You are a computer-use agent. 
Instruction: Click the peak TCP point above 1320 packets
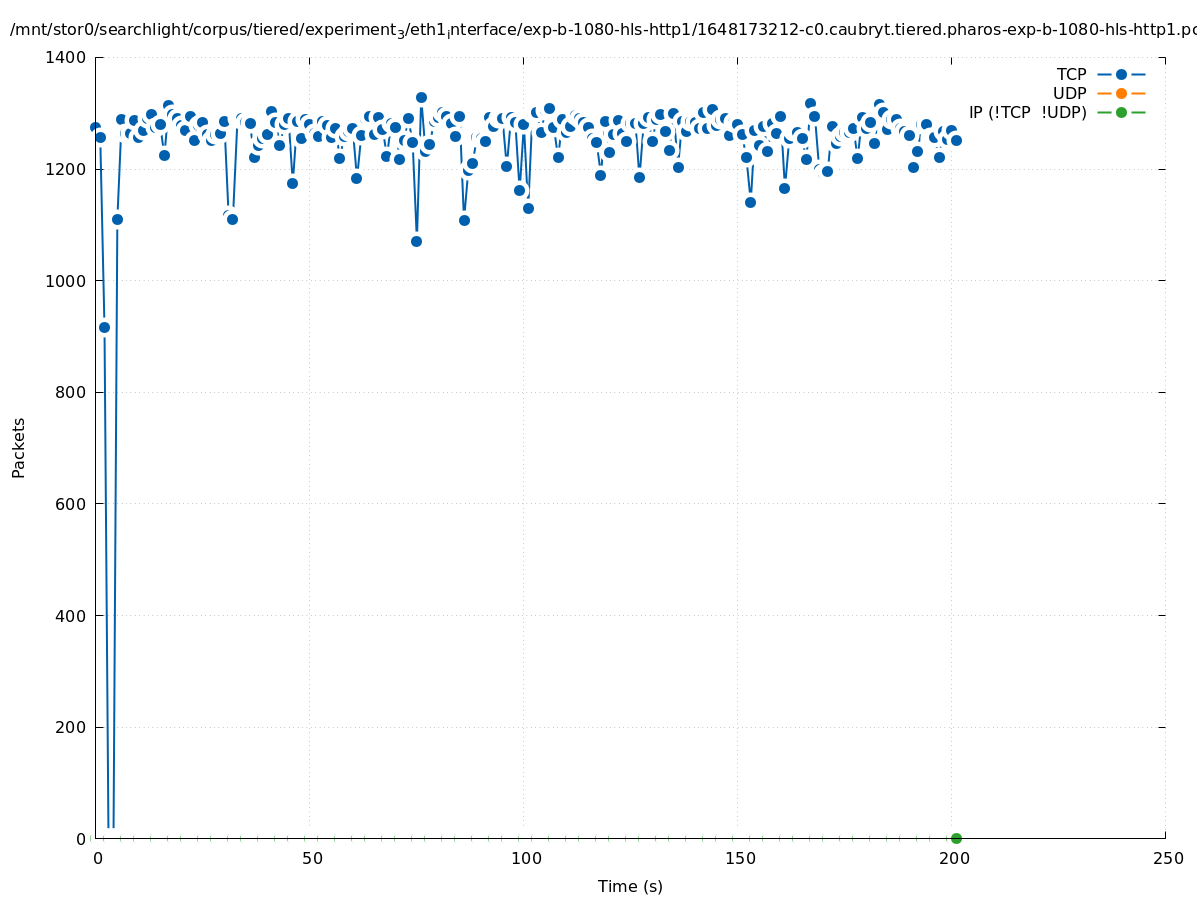[421, 97]
